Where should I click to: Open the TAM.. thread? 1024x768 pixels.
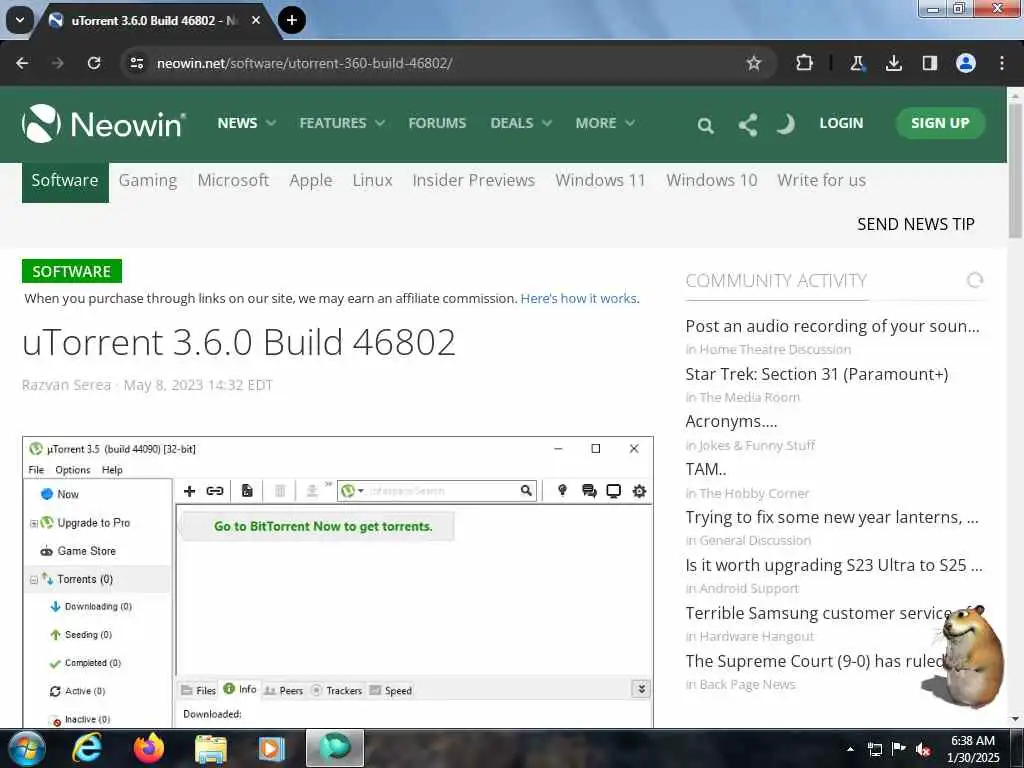click(x=706, y=470)
